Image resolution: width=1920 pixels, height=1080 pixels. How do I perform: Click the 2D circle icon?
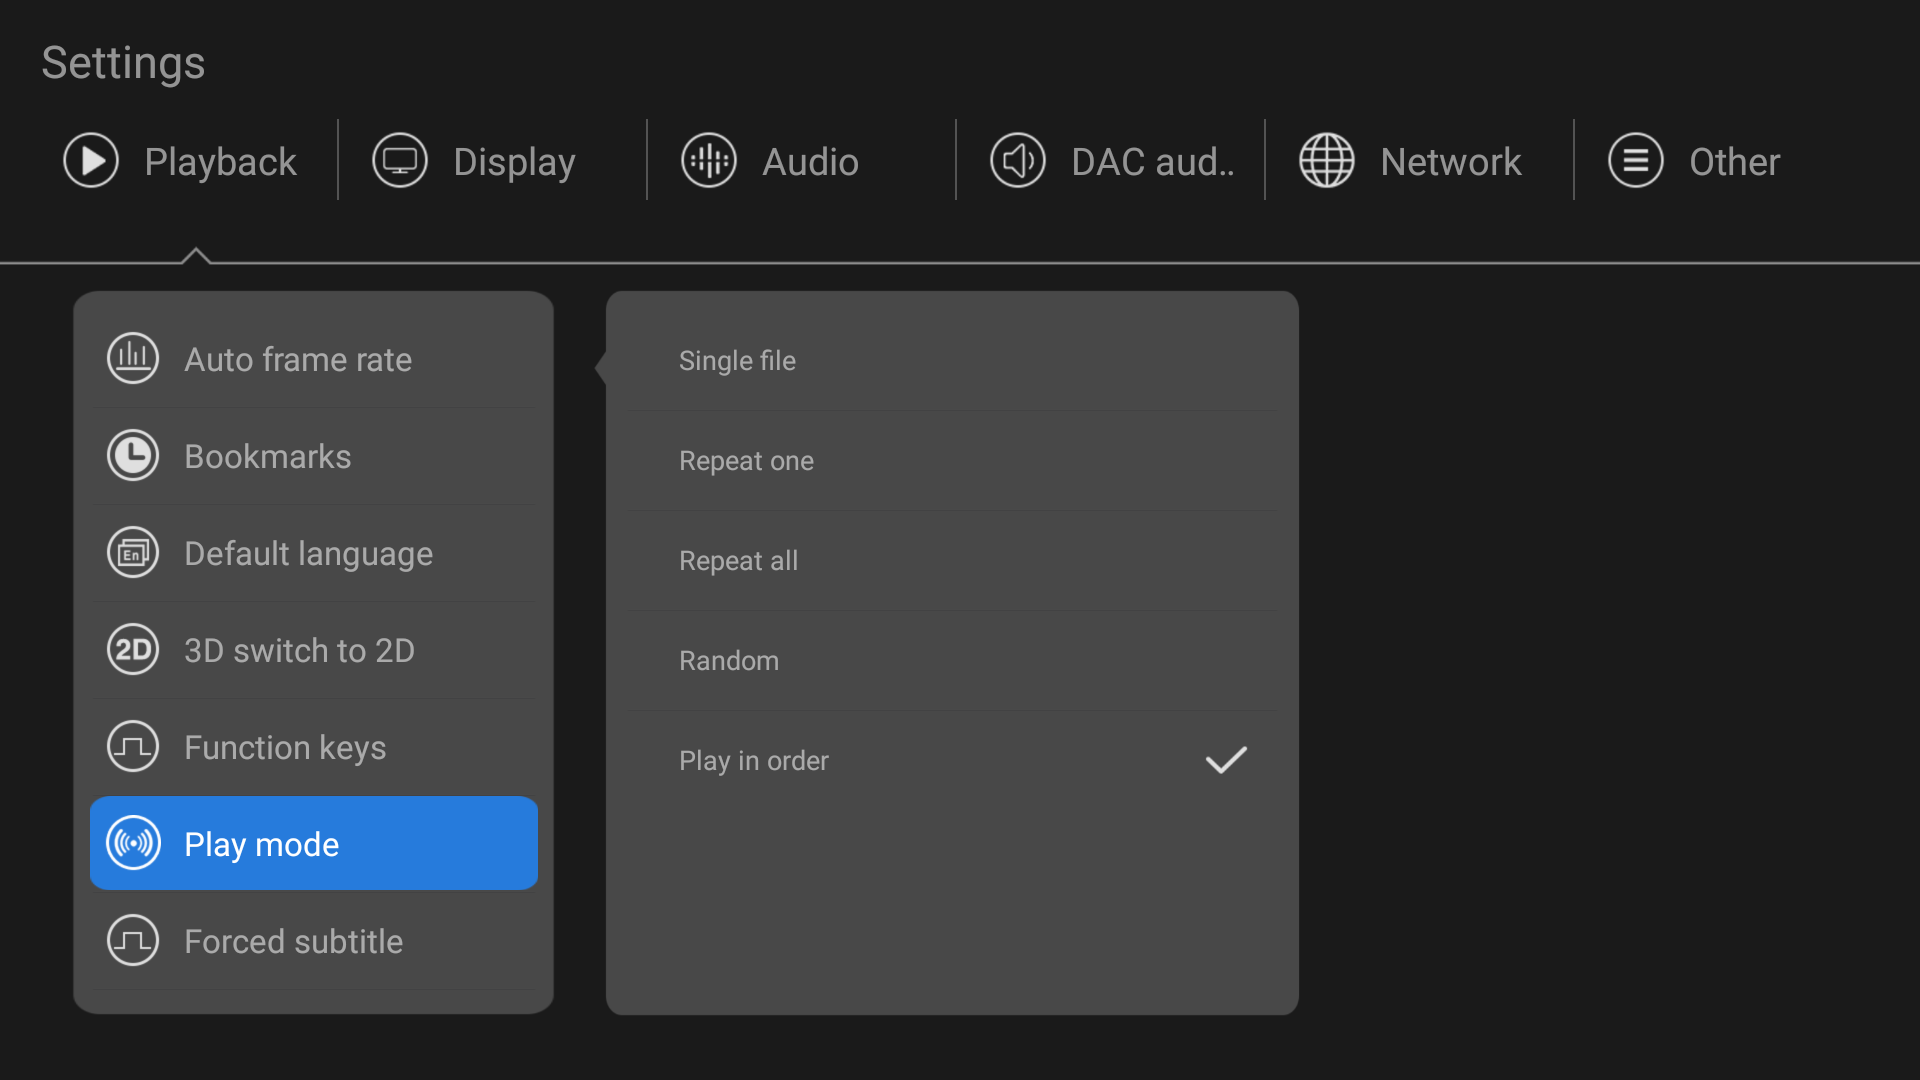click(x=133, y=649)
